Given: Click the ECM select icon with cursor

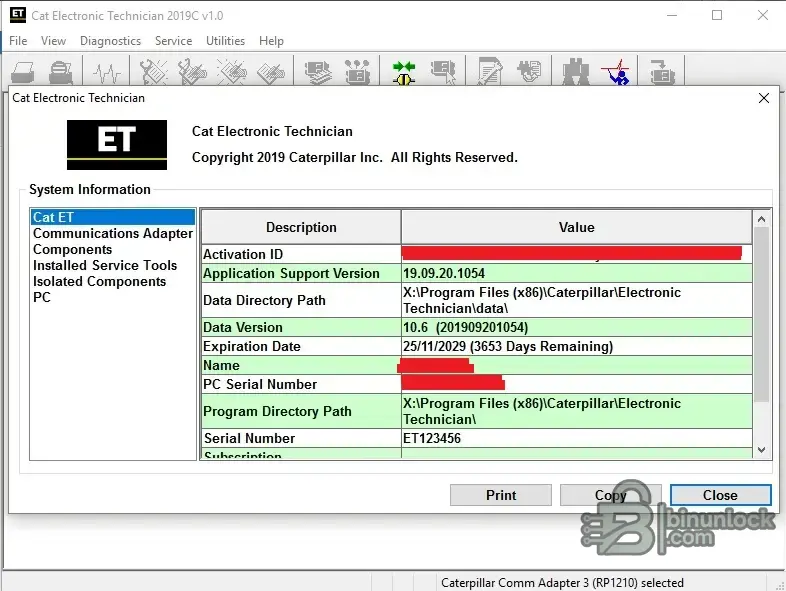Looking at the screenshot, I should pos(443,72).
